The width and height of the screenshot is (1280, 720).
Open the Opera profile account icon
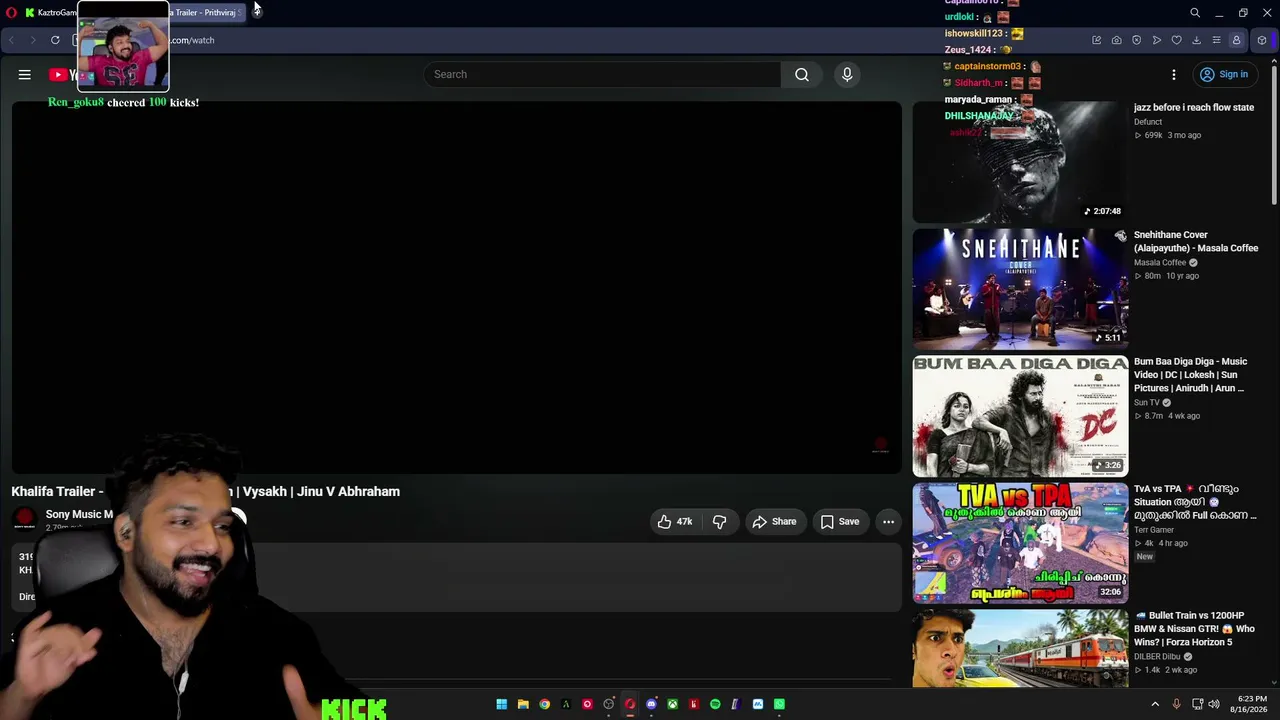click(1237, 40)
